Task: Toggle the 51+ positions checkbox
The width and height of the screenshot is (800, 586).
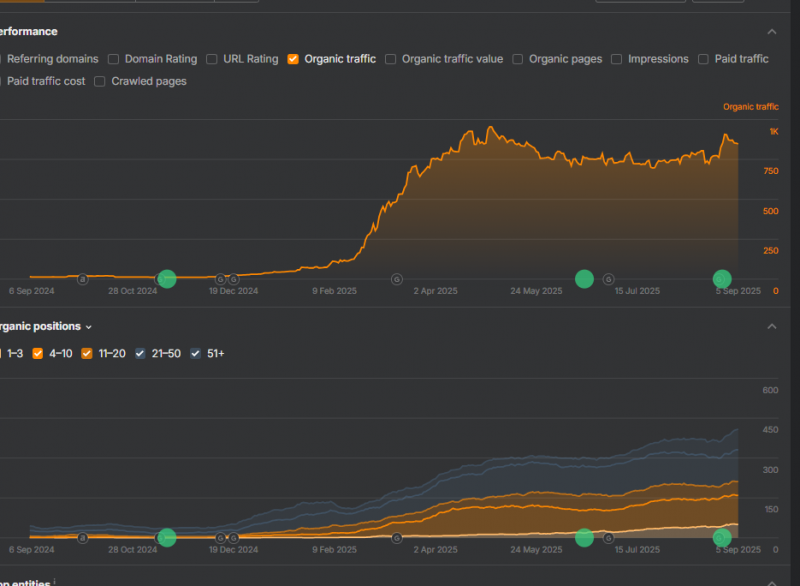Action: (x=196, y=353)
